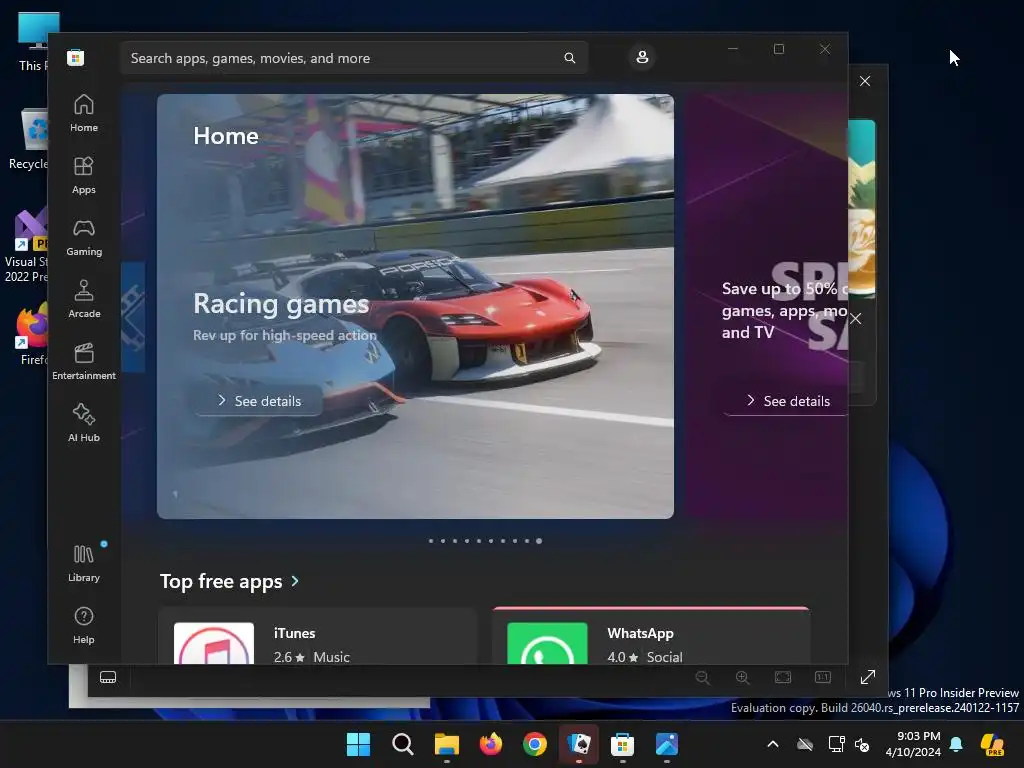Select the last carousel page dot
This screenshot has height=768, width=1024.
[539, 541]
